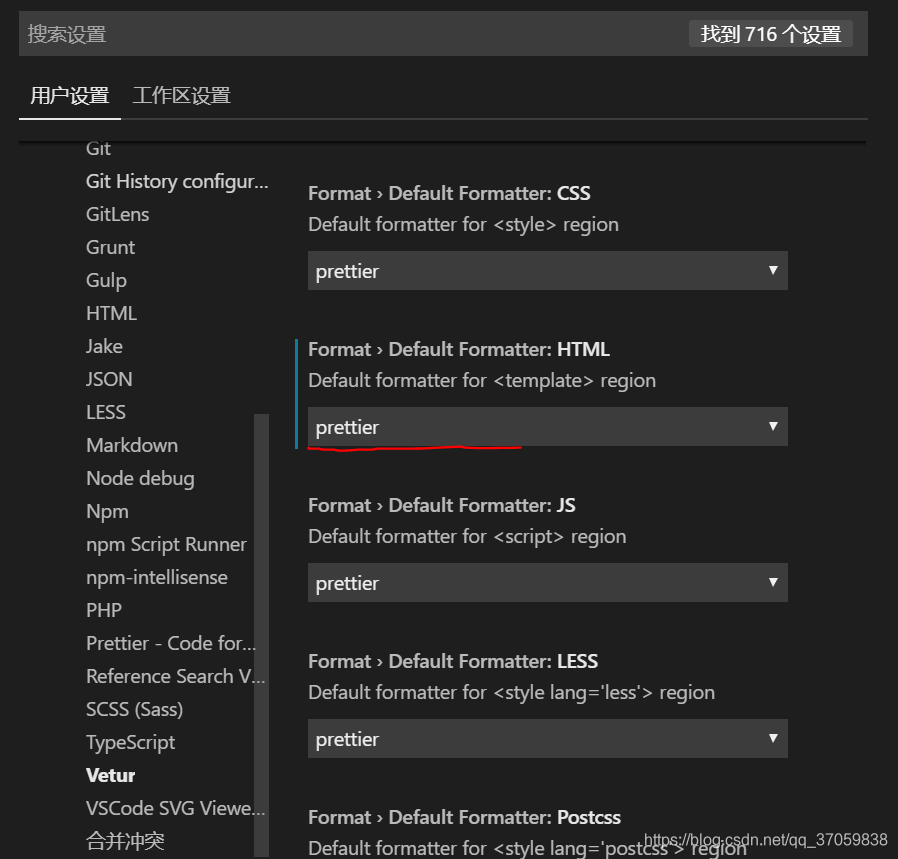The width and height of the screenshot is (898, 859).
Task: Click the settings search input field
Action: 443,34
